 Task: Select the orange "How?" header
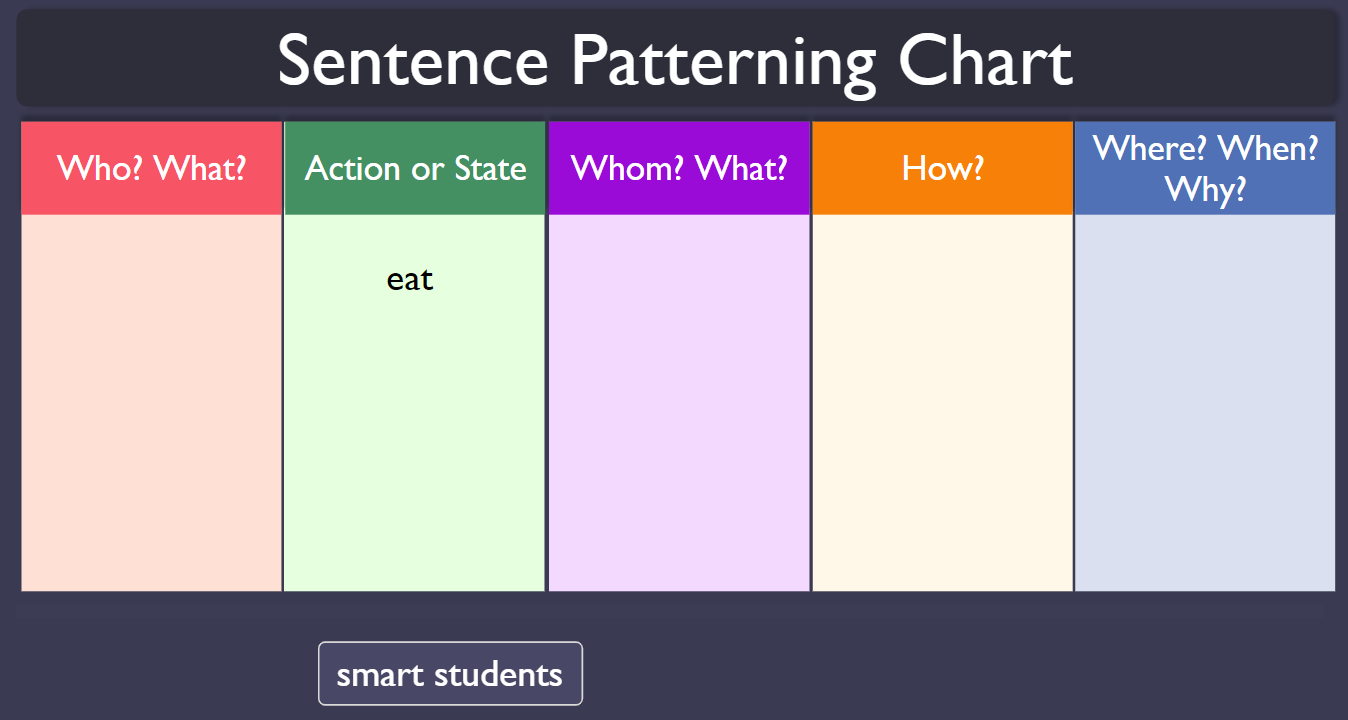[942, 168]
